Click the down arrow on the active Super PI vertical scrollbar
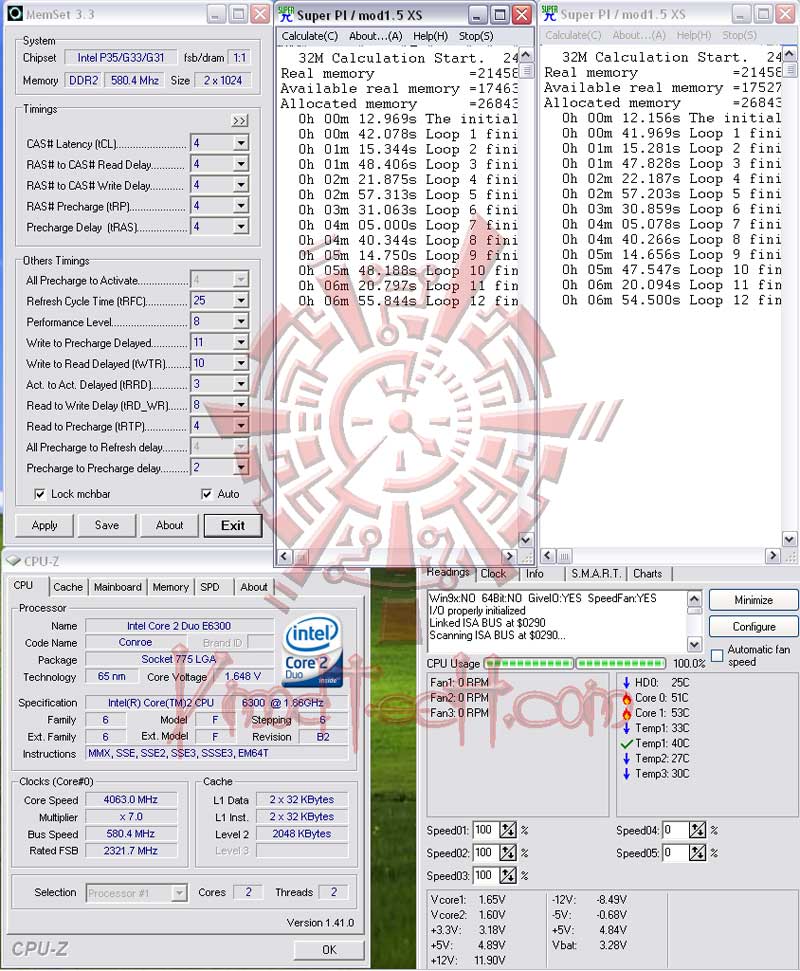This screenshot has width=800, height=971. click(525, 540)
